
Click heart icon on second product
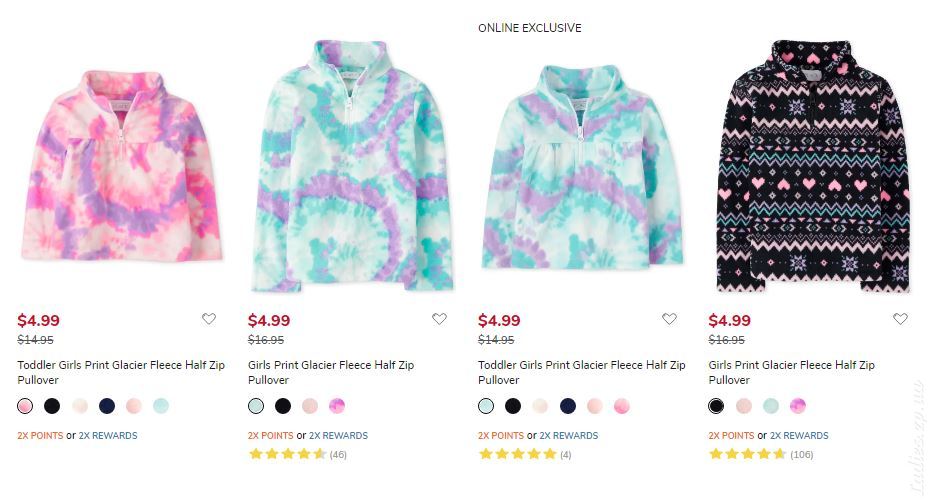point(439,319)
